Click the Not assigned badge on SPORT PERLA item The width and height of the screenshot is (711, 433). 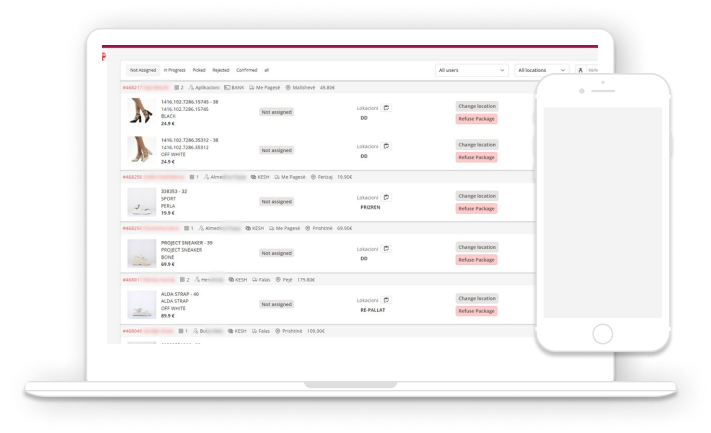pyautogui.click(x=276, y=201)
